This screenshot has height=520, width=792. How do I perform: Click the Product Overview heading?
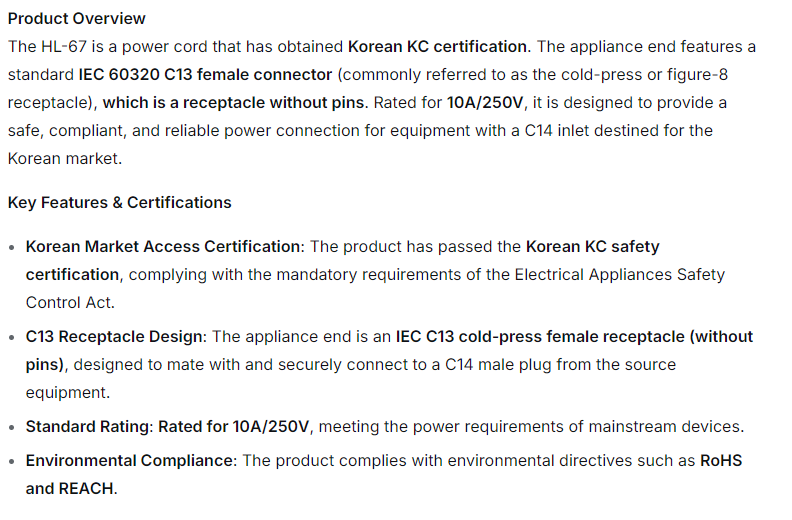pos(76,18)
